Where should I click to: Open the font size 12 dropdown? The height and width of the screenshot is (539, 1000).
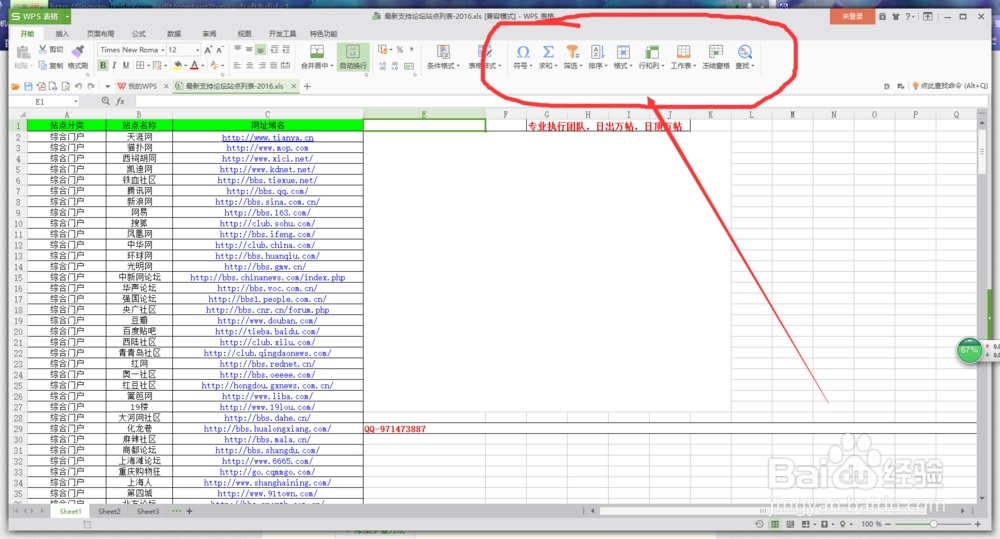click(197, 50)
